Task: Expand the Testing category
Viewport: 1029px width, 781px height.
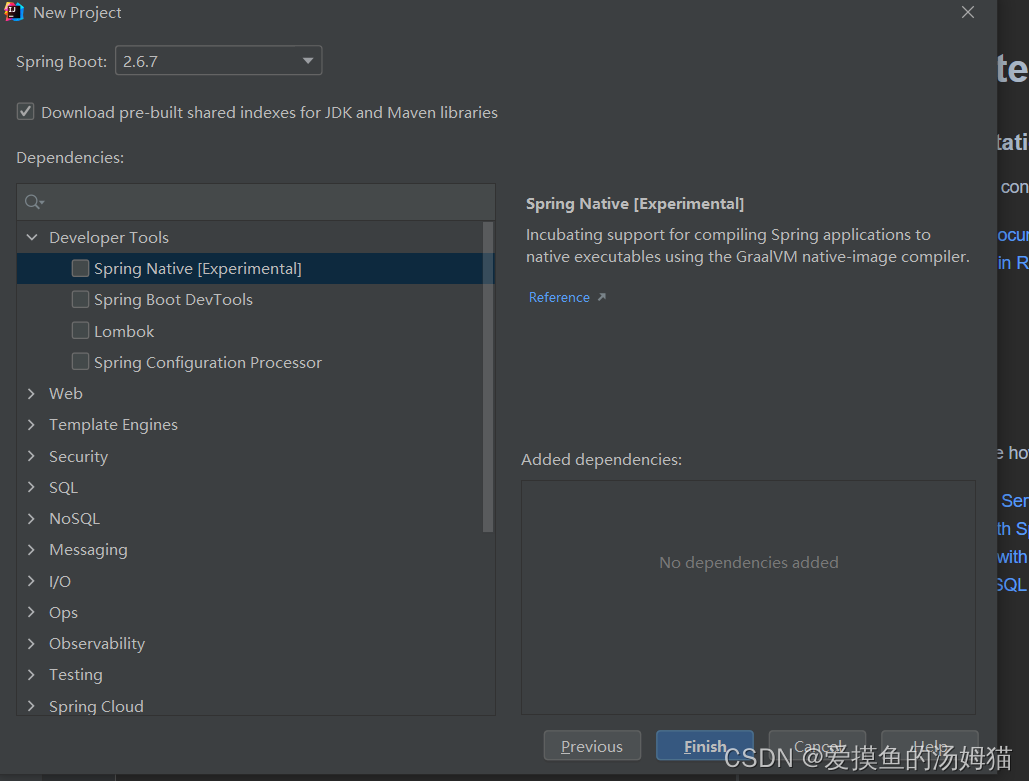Action: (32, 675)
